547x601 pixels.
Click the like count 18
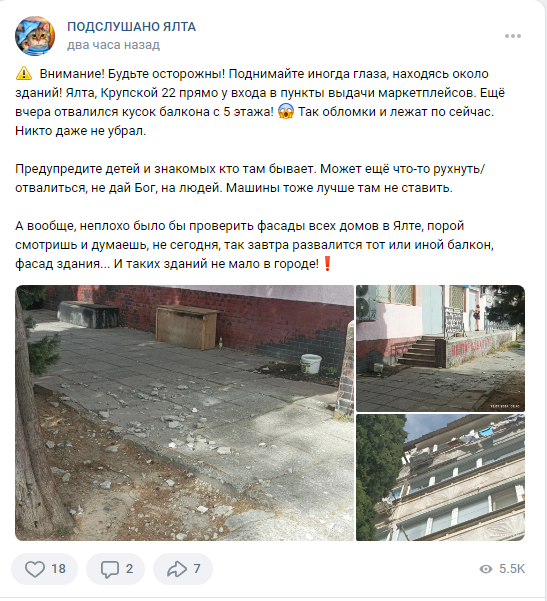click(x=59, y=569)
